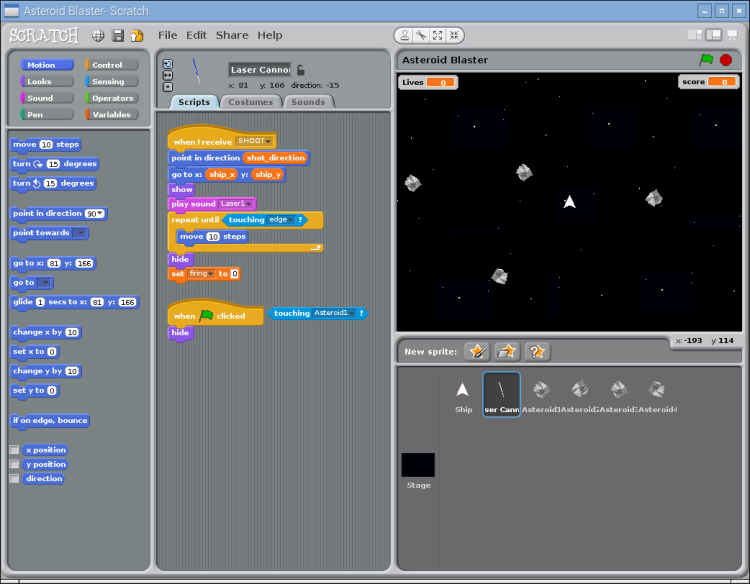Open the go to target dropdown
The image size is (750, 584).
44,283
